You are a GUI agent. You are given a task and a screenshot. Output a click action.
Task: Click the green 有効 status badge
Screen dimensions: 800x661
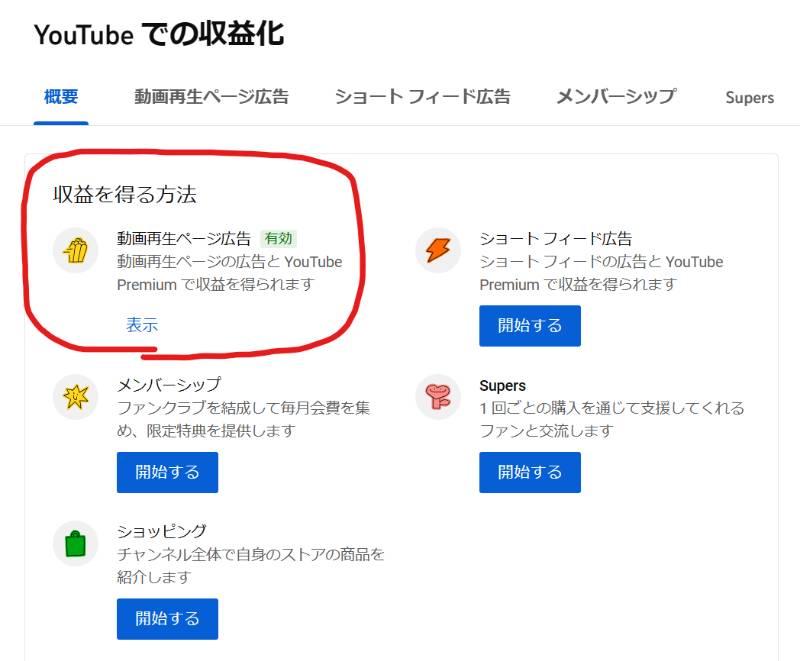click(278, 238)
